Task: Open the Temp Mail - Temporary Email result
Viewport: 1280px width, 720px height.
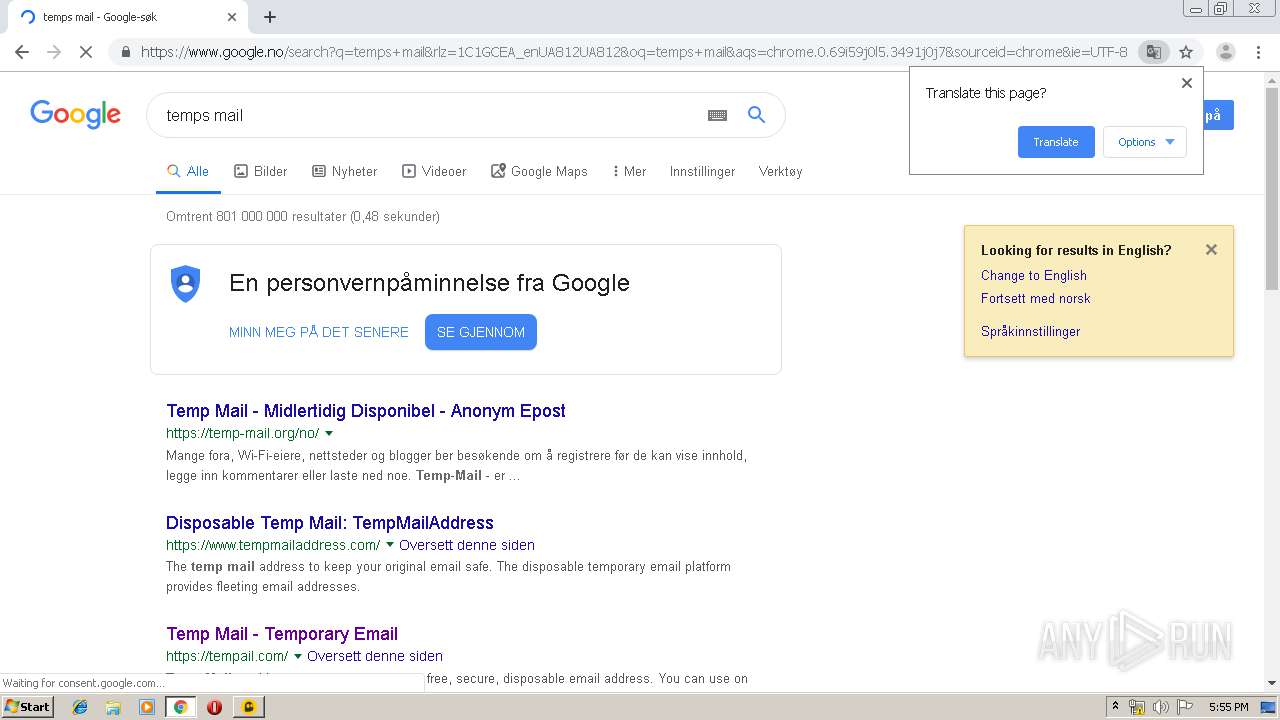Action: click(x=282, y=634)
